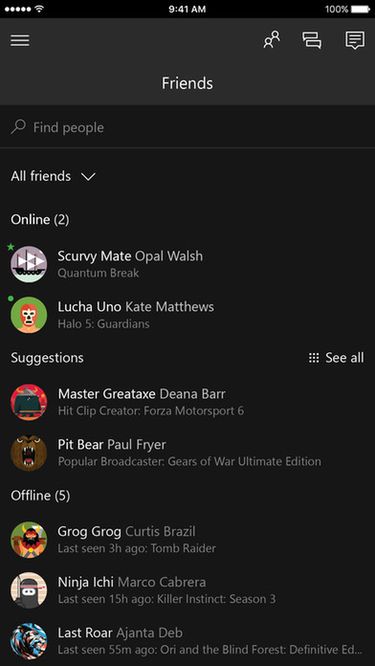
Task: Tap the Halo 5: Guardians activity text
Action: tap(104, 324)
